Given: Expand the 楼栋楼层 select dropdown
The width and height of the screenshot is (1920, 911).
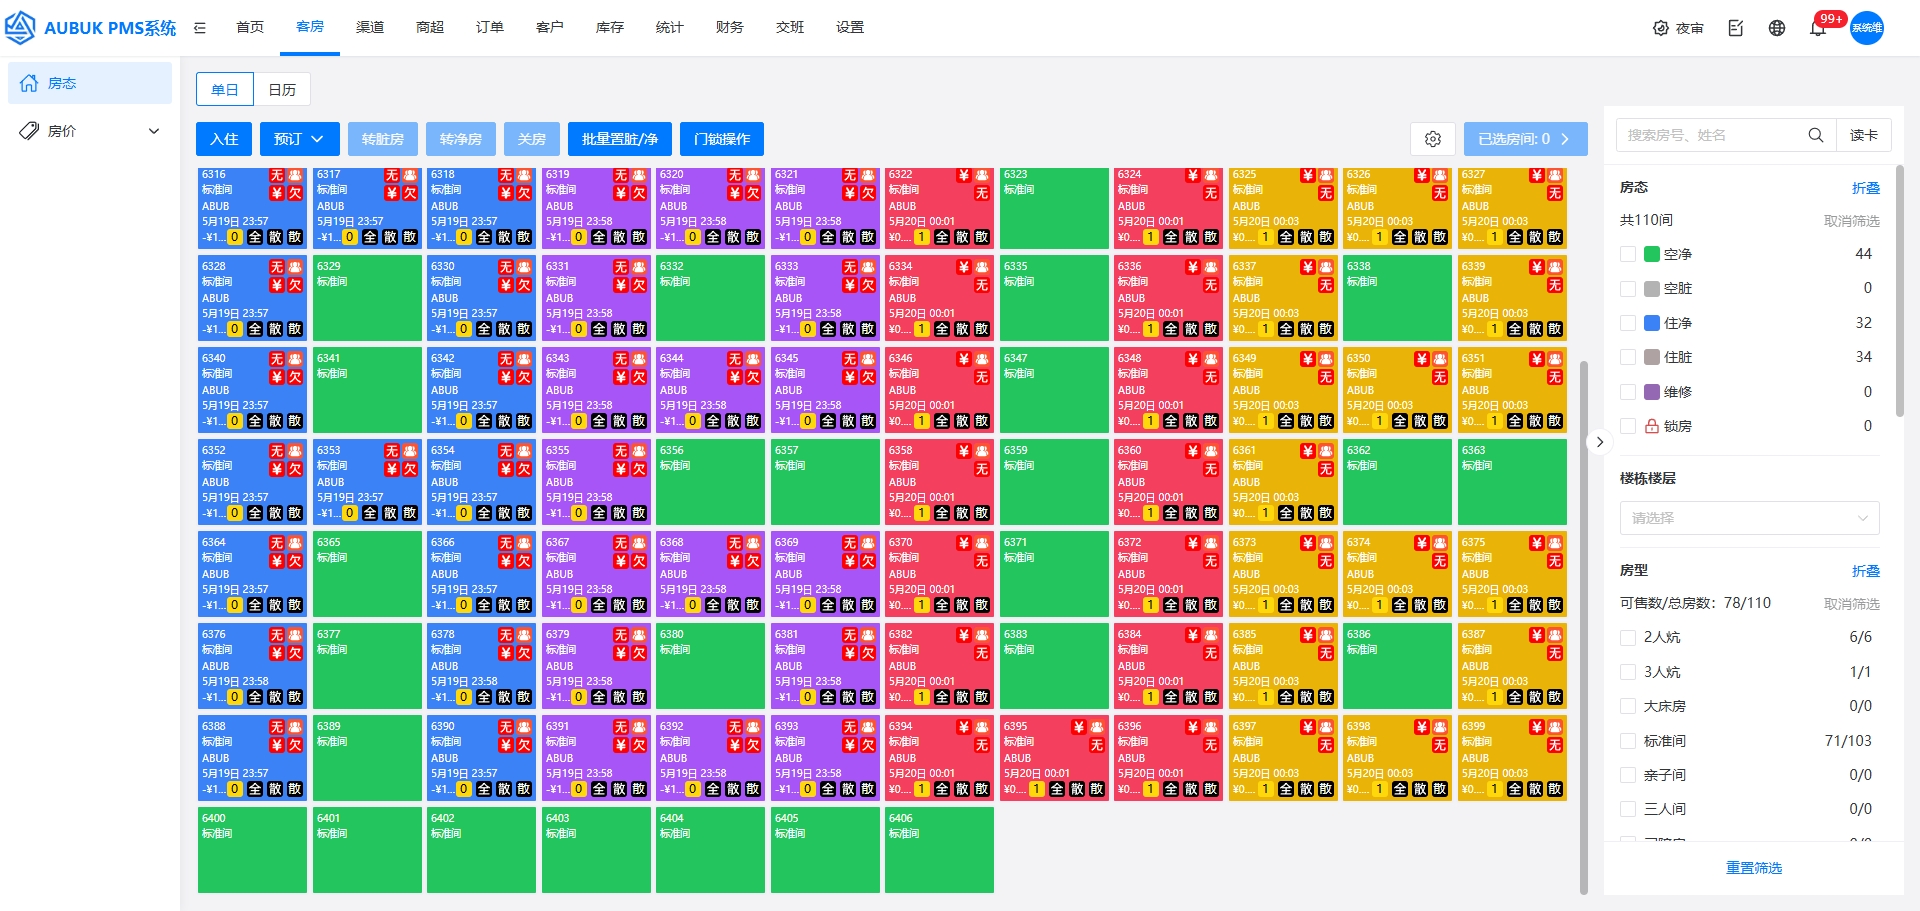Looking at the screenshot, I should click(1749, 518).
